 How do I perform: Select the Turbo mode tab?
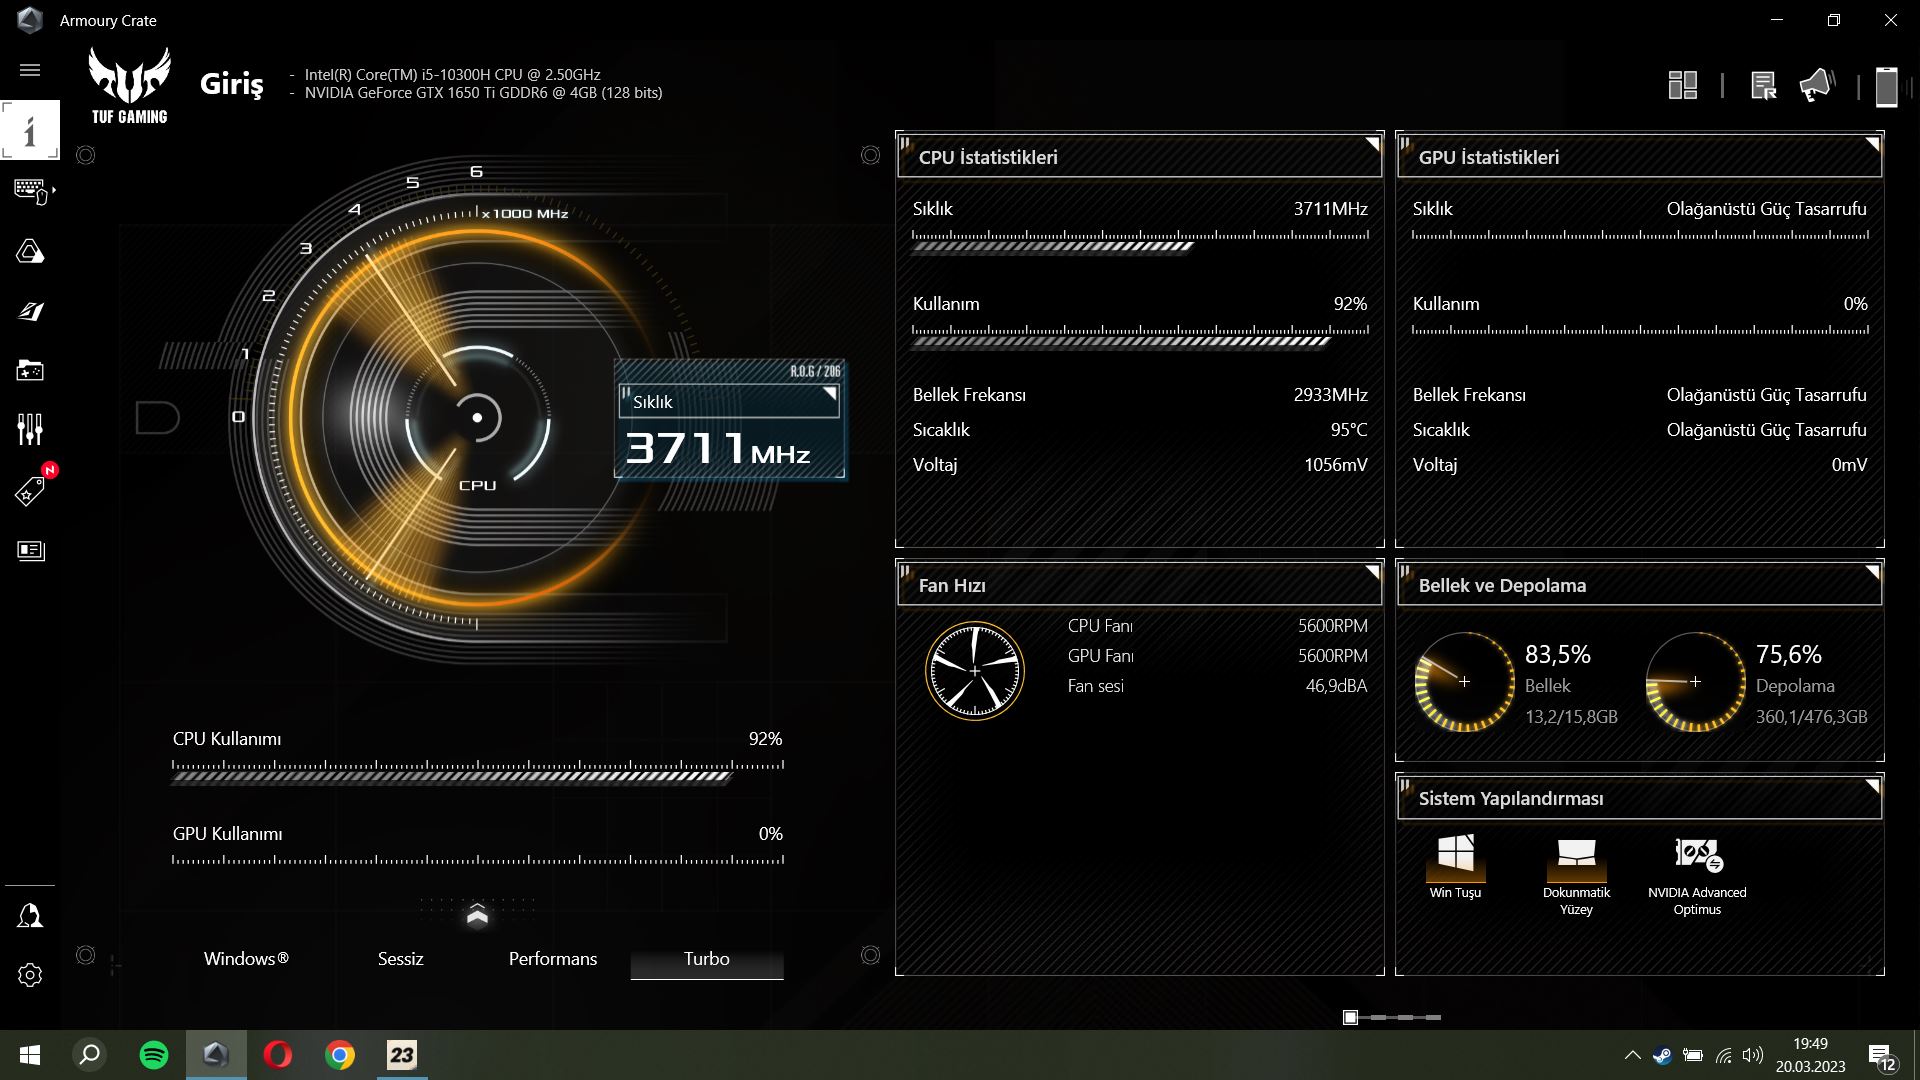tap(706, 959)
